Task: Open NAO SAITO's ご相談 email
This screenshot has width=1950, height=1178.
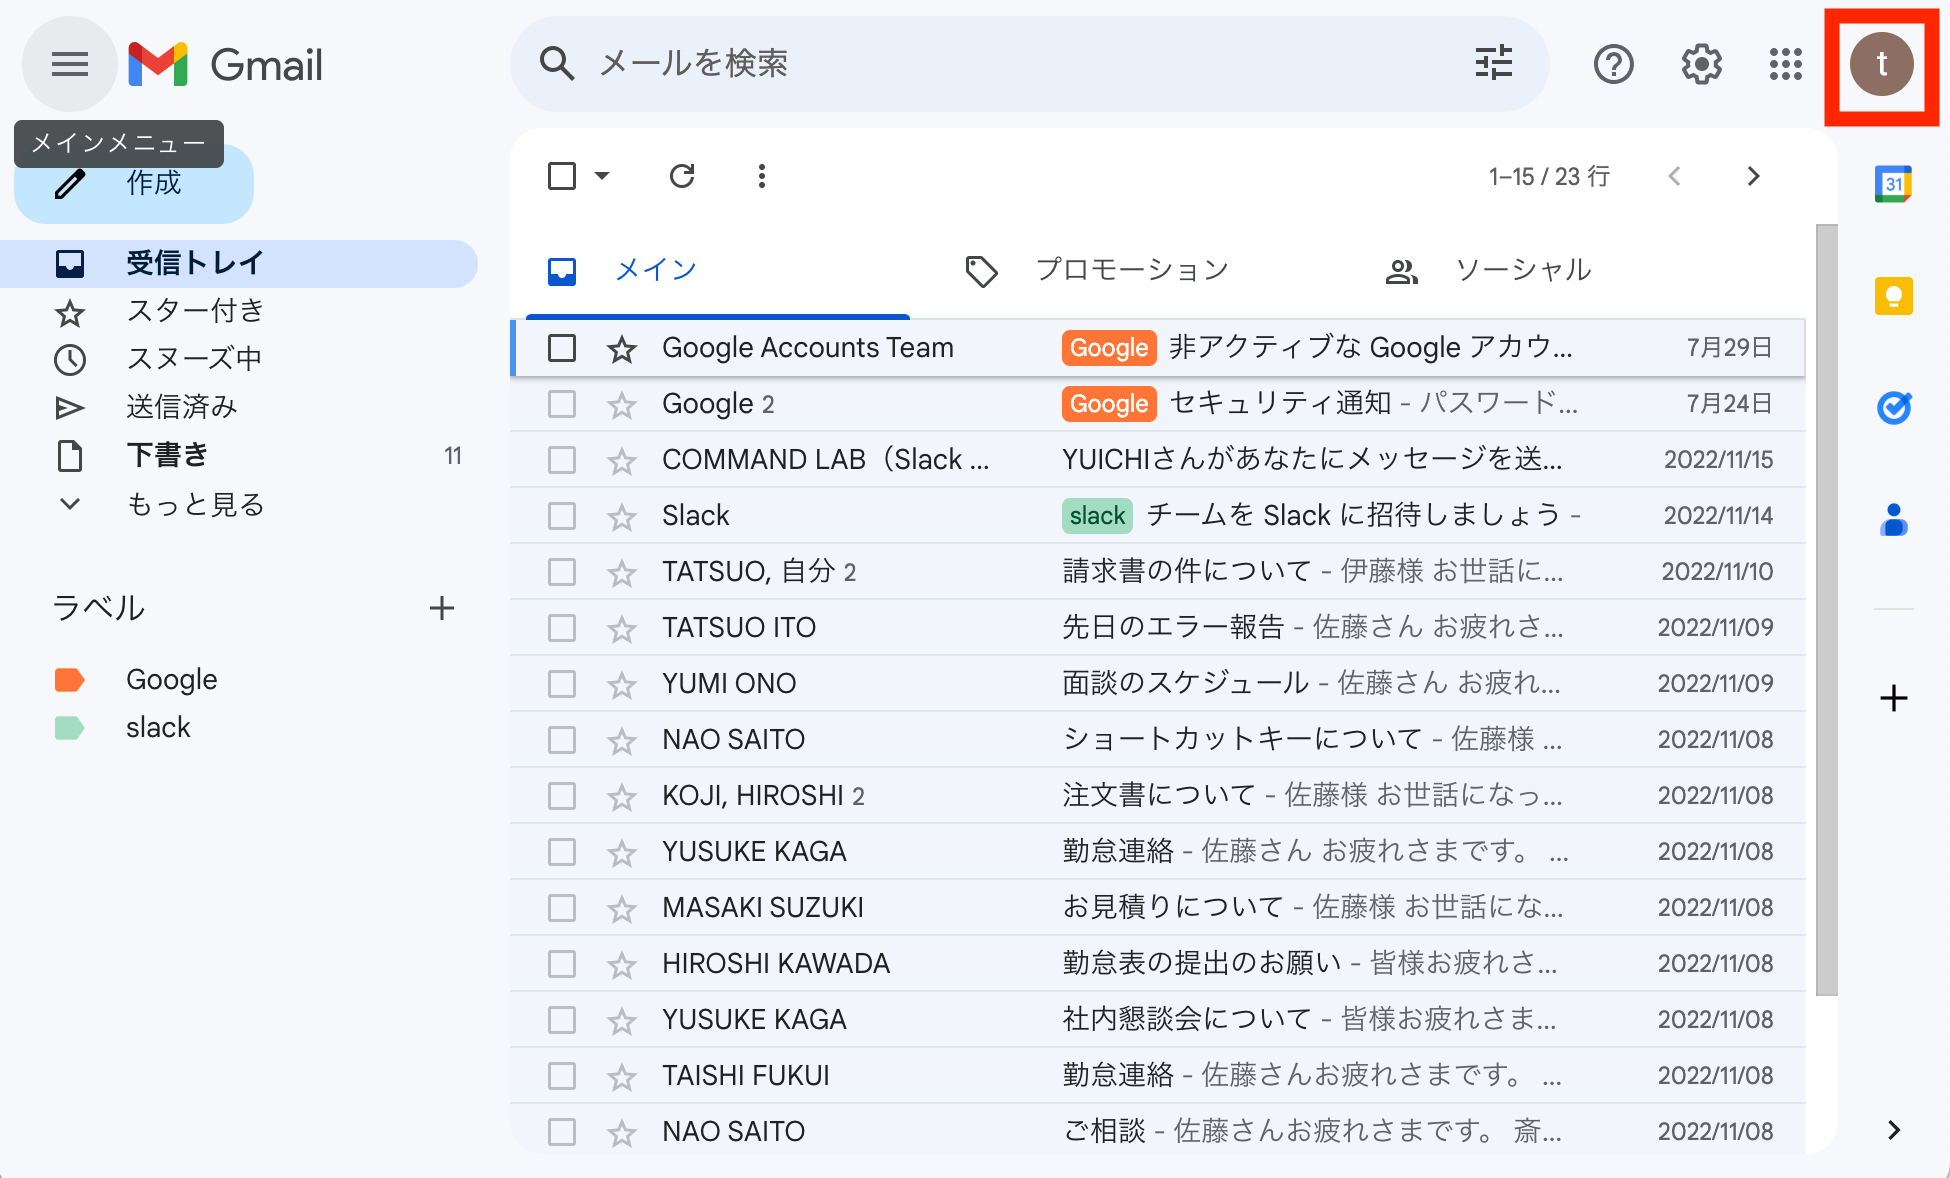Action: click(x=1158, y=1132)
